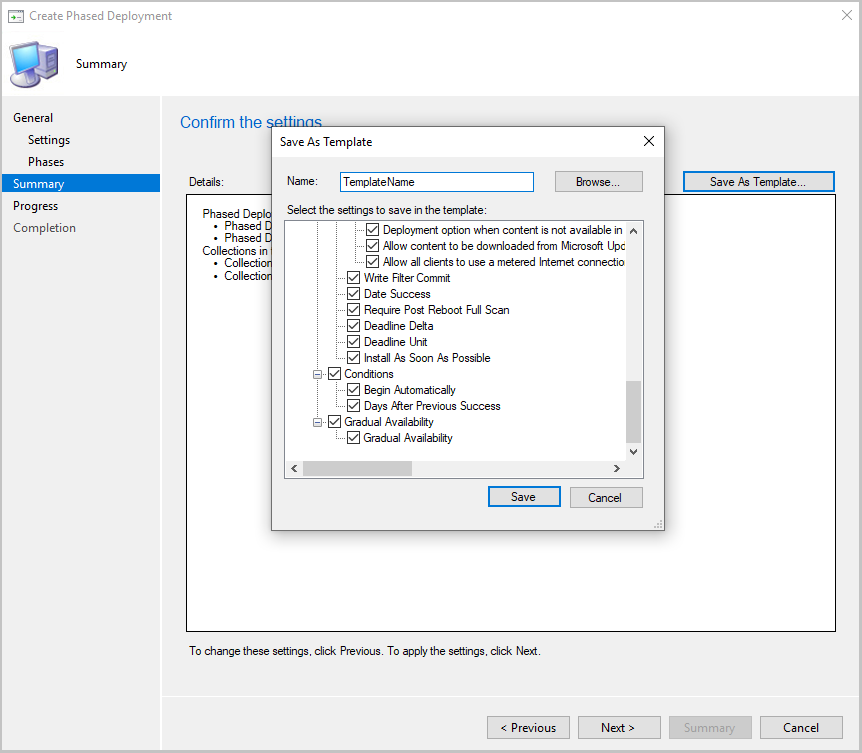
Task: Open the Settings wizard step
Action: 49,140
